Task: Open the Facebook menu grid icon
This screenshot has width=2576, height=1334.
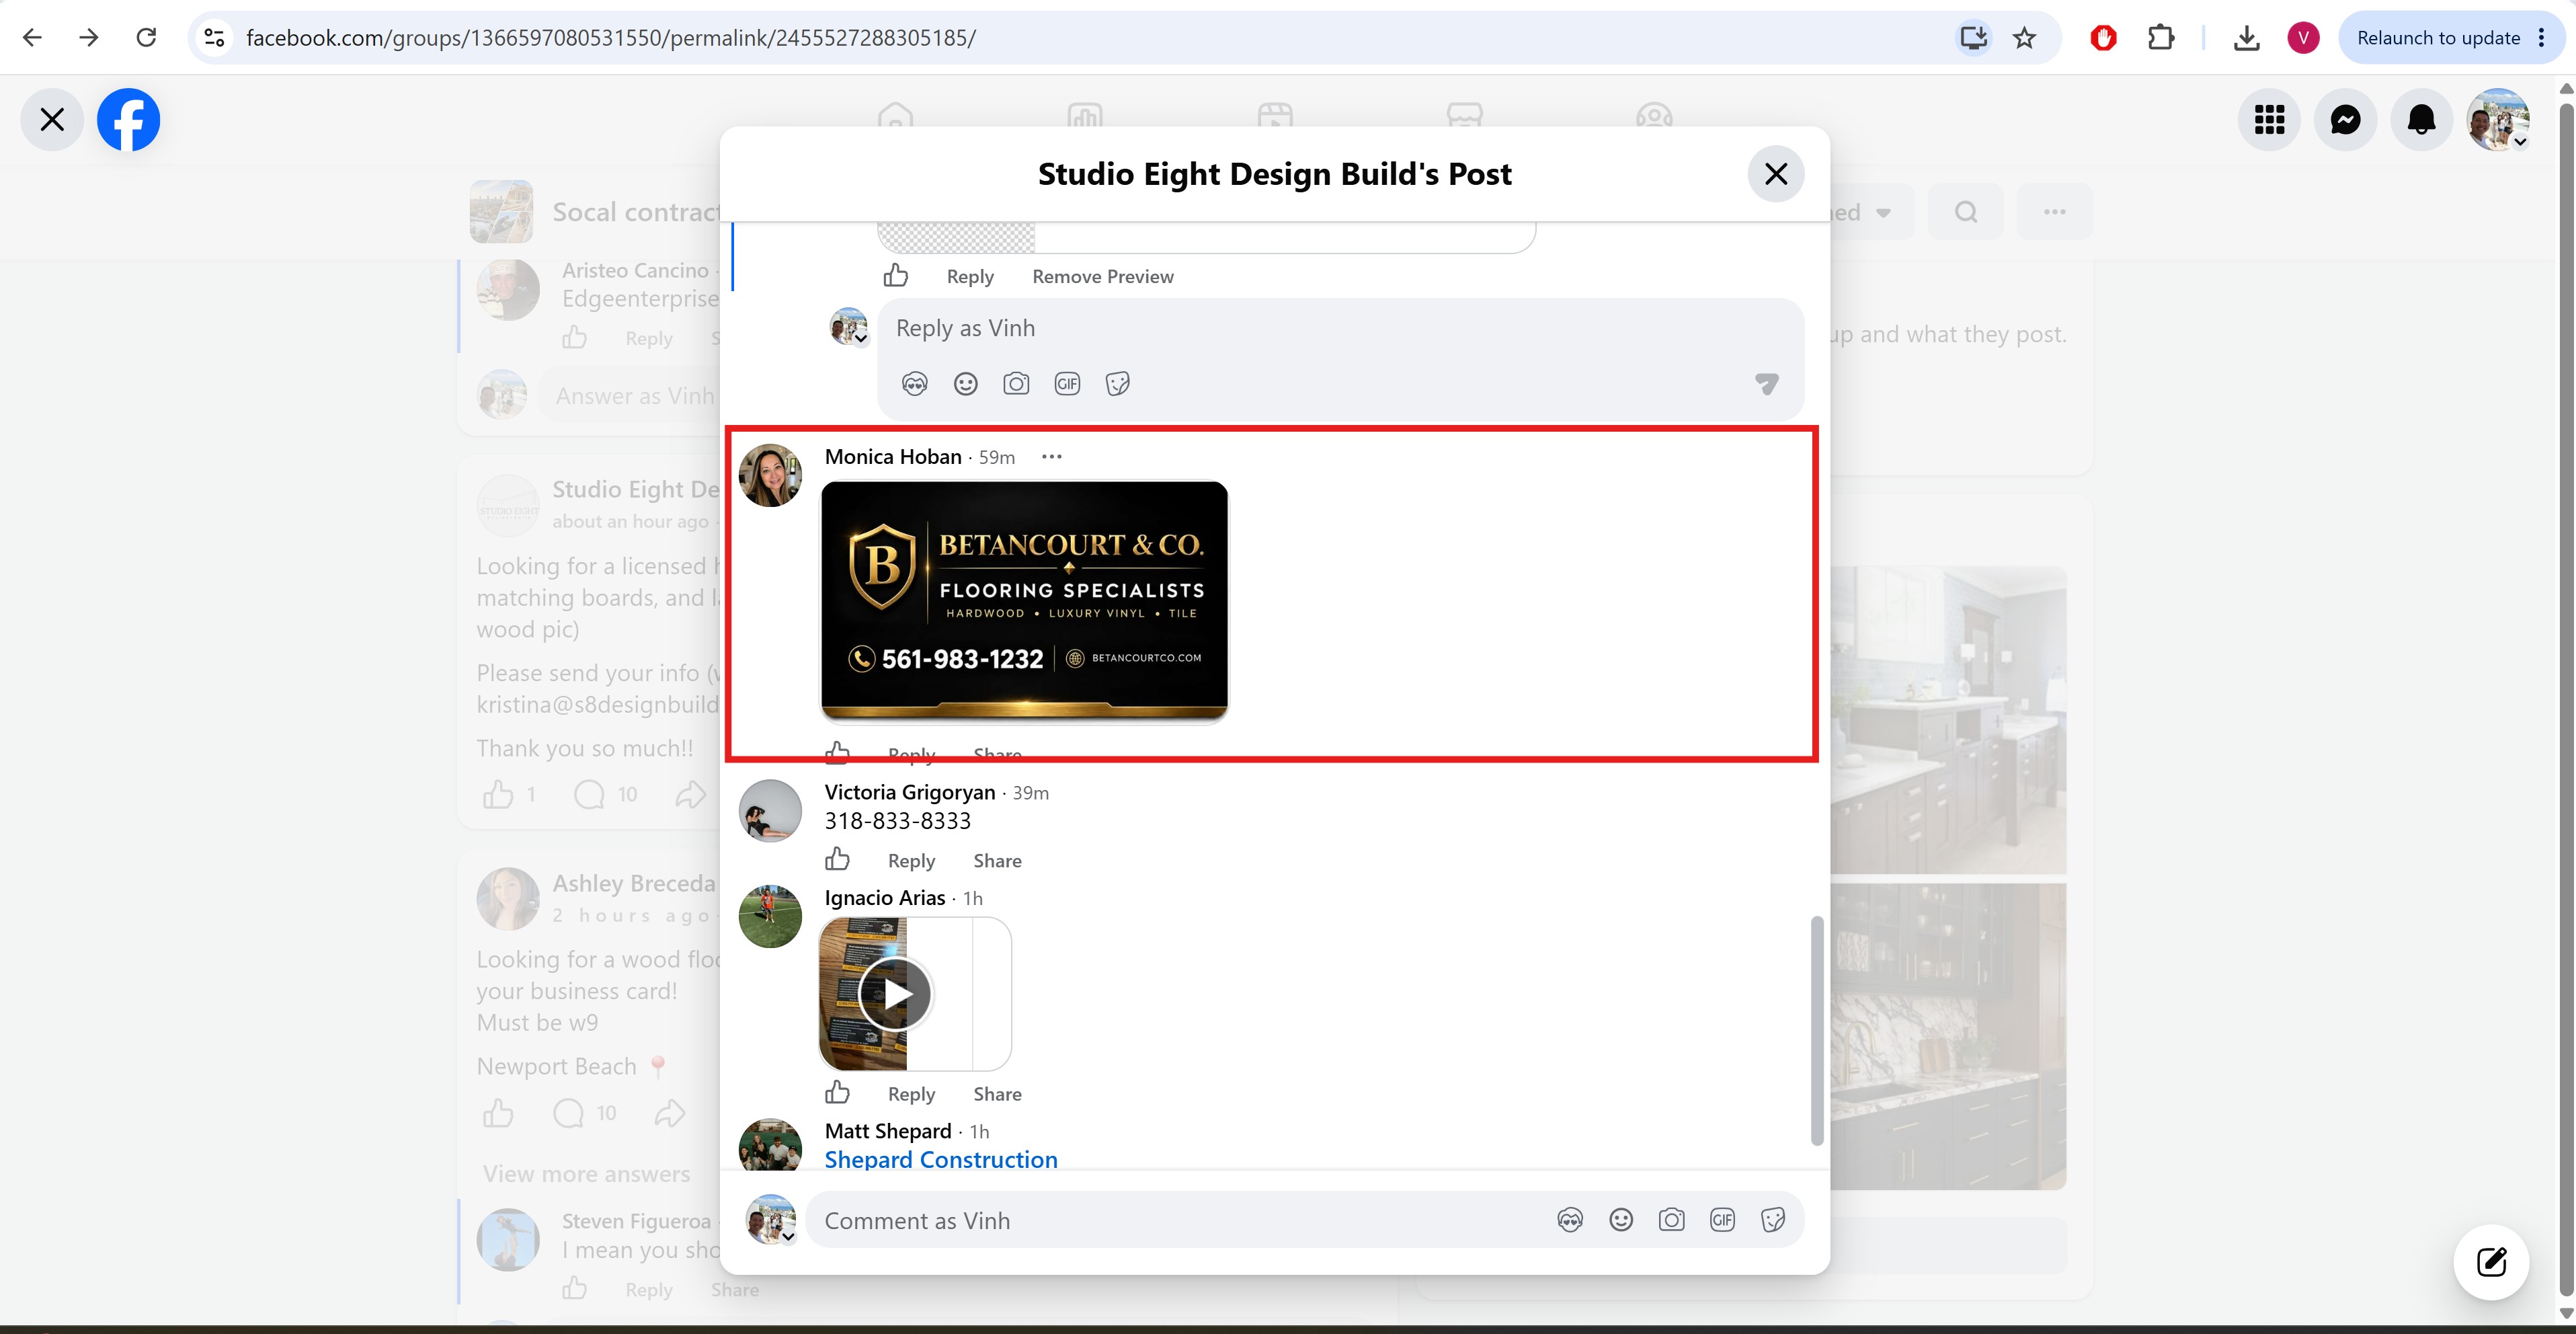Action: [x=2269, y=120]
